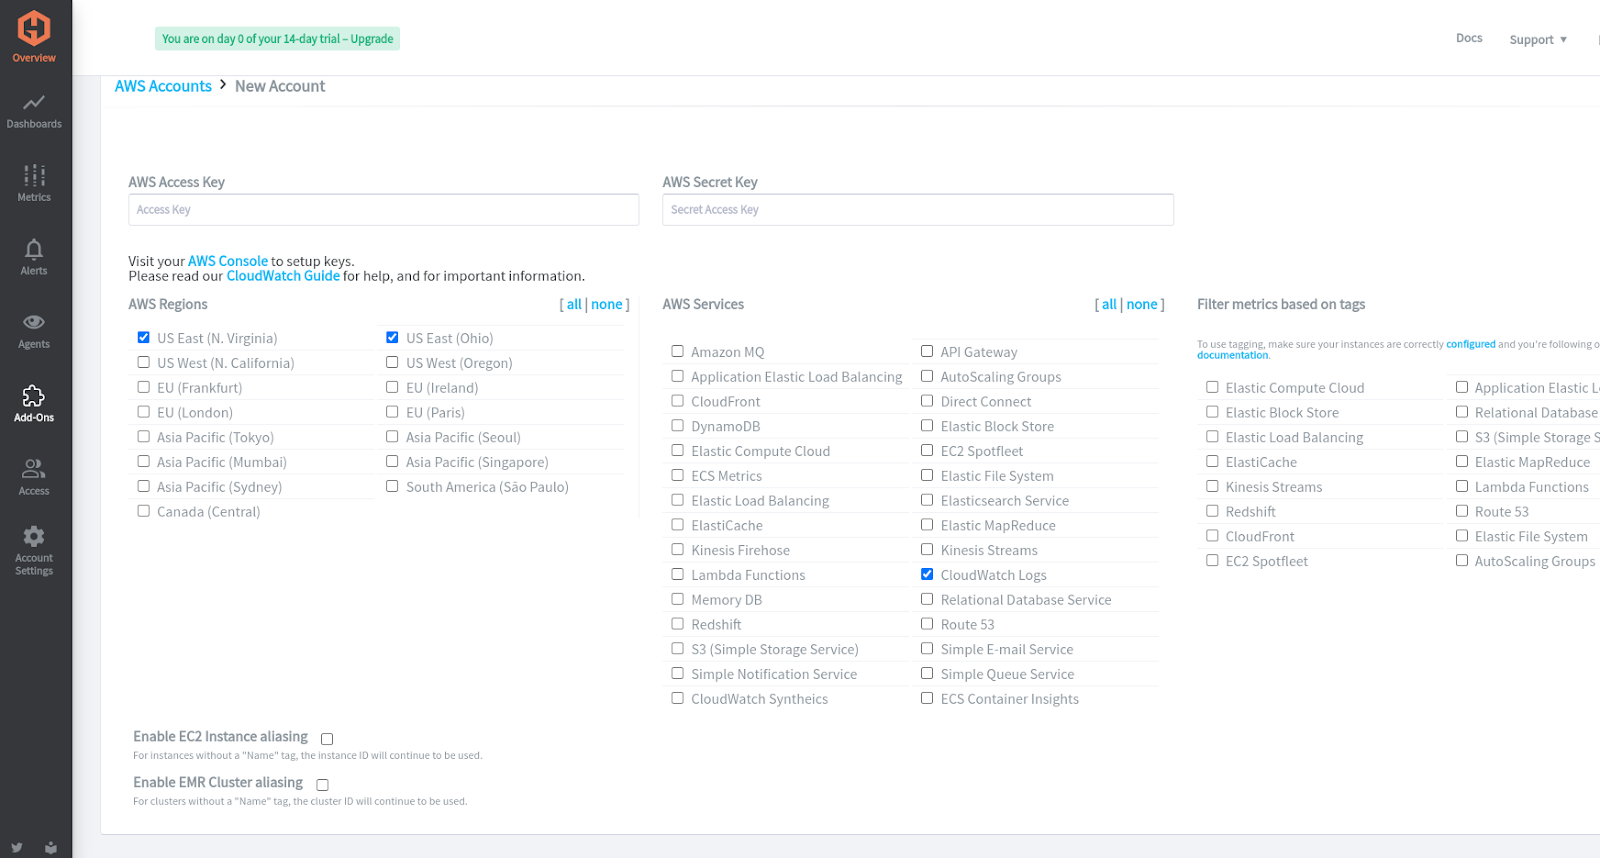Check Kinesis Firehose service

pyautogui.click(x=677, y=549)
